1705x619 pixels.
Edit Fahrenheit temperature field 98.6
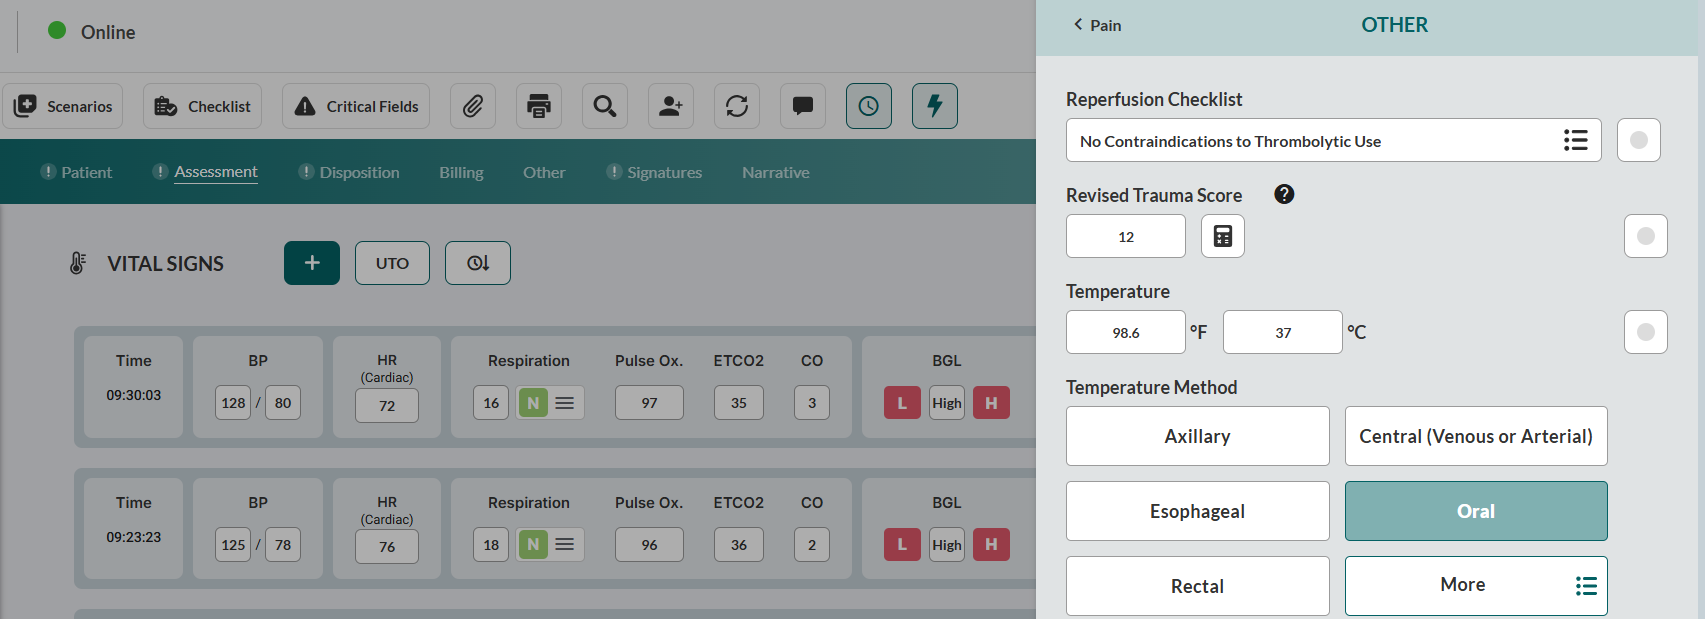(x=1126, y=332)
